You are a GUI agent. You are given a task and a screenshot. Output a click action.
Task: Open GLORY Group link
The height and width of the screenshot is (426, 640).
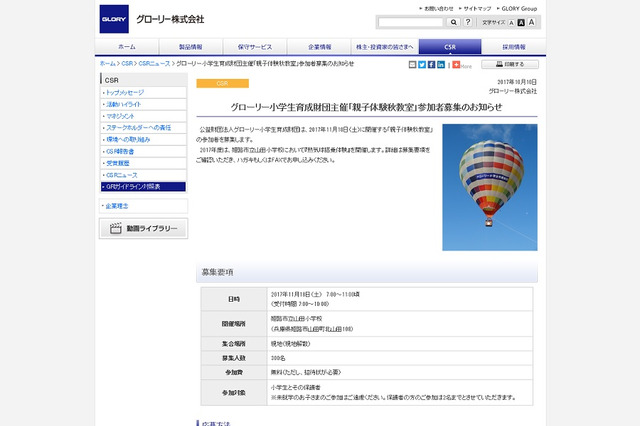point(517,9)
